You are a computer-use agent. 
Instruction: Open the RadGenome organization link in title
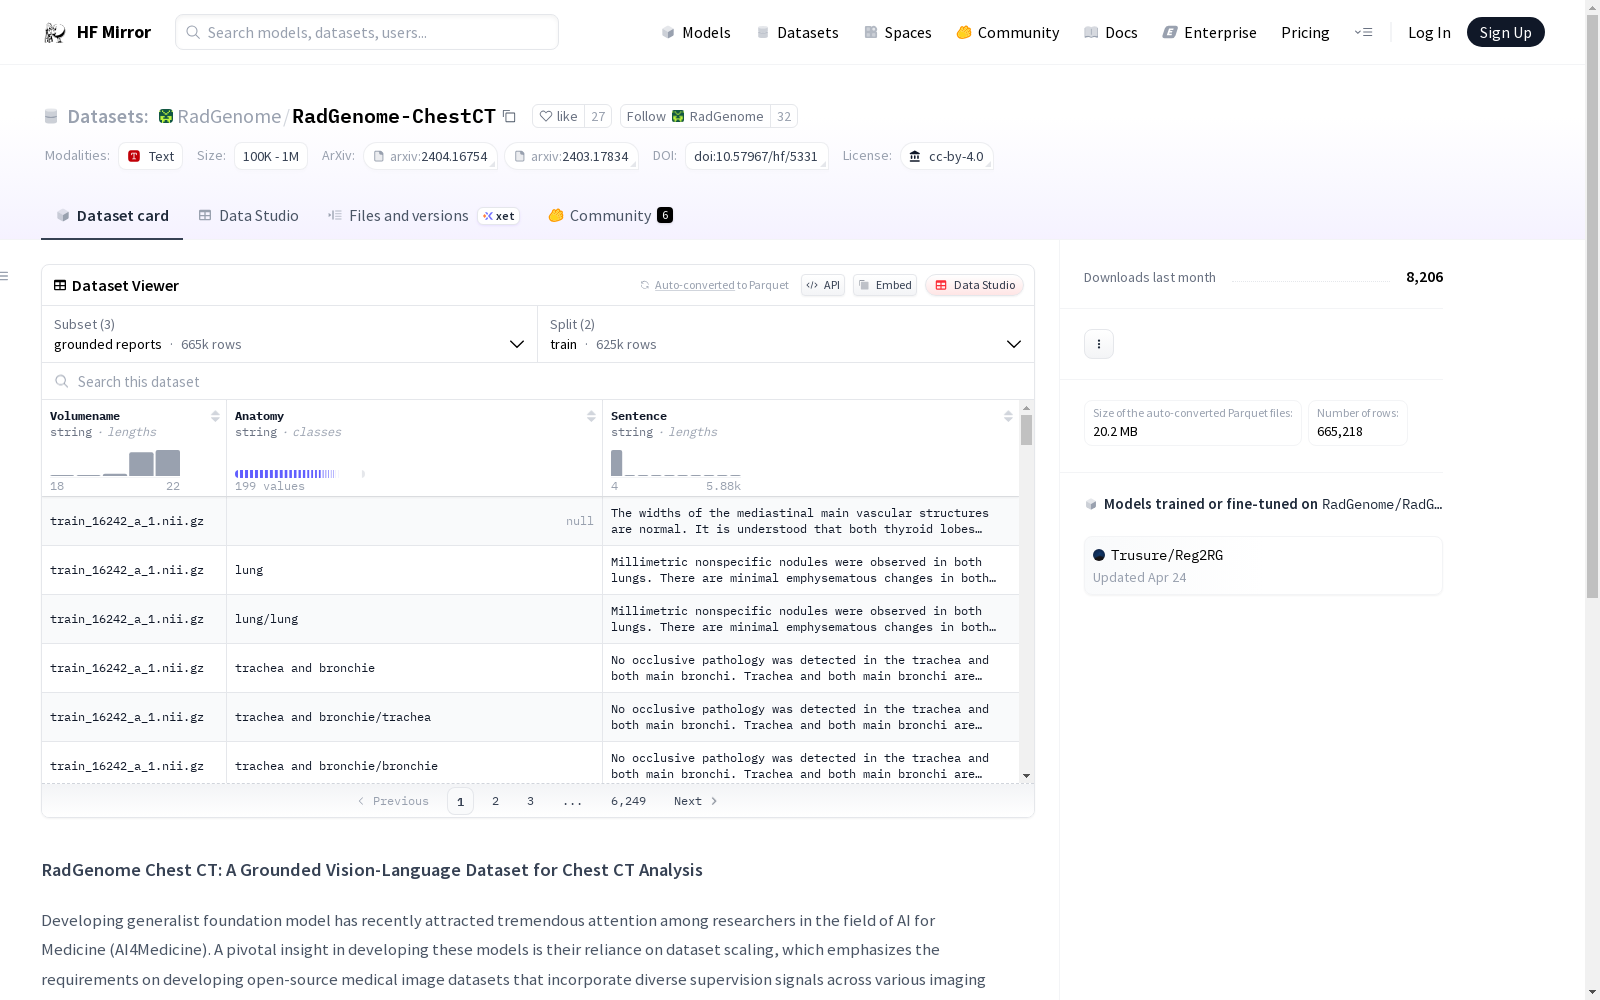click(x=229, y=116)
